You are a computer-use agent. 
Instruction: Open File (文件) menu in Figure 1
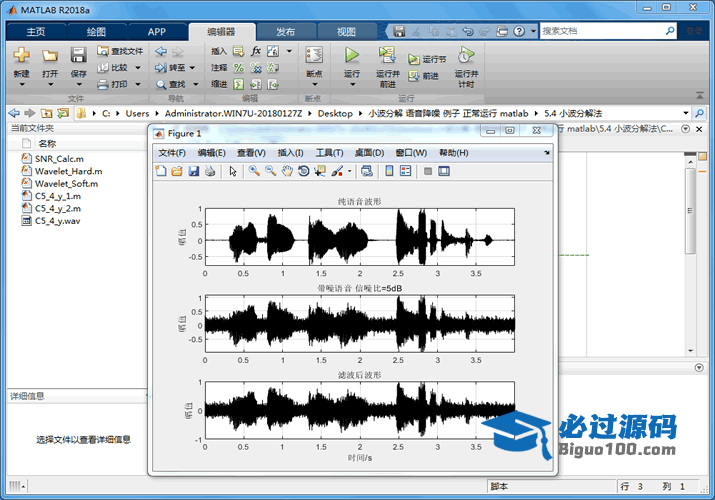tap(172, 153)
